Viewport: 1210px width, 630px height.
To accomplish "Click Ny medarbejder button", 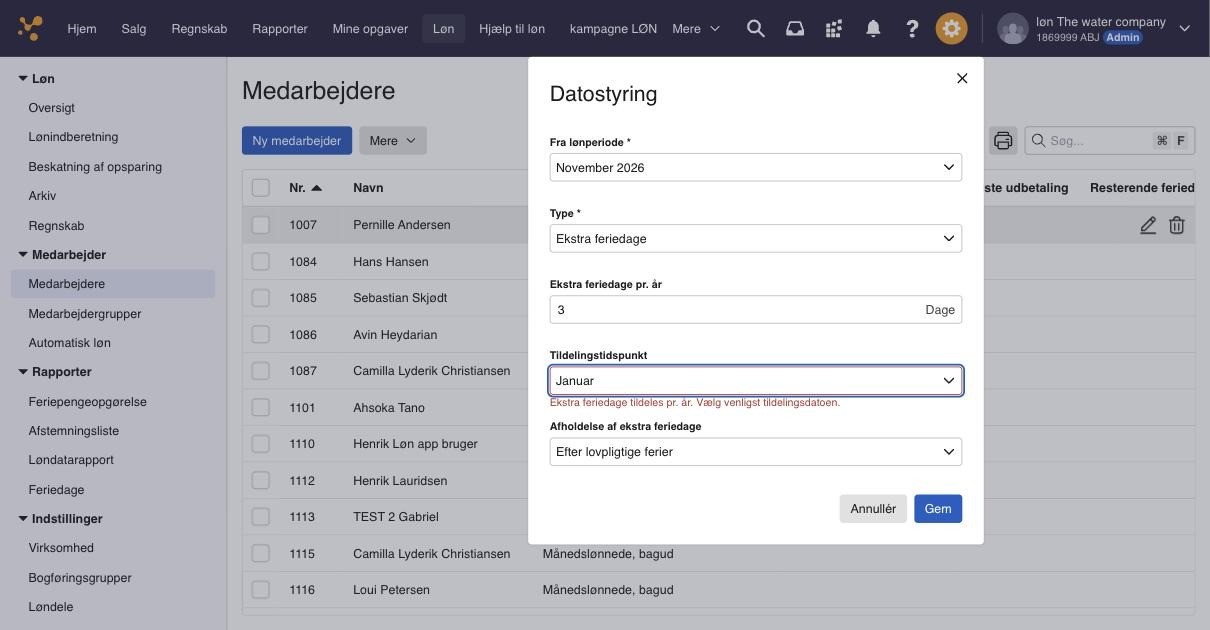I will [x=297, y=141].
